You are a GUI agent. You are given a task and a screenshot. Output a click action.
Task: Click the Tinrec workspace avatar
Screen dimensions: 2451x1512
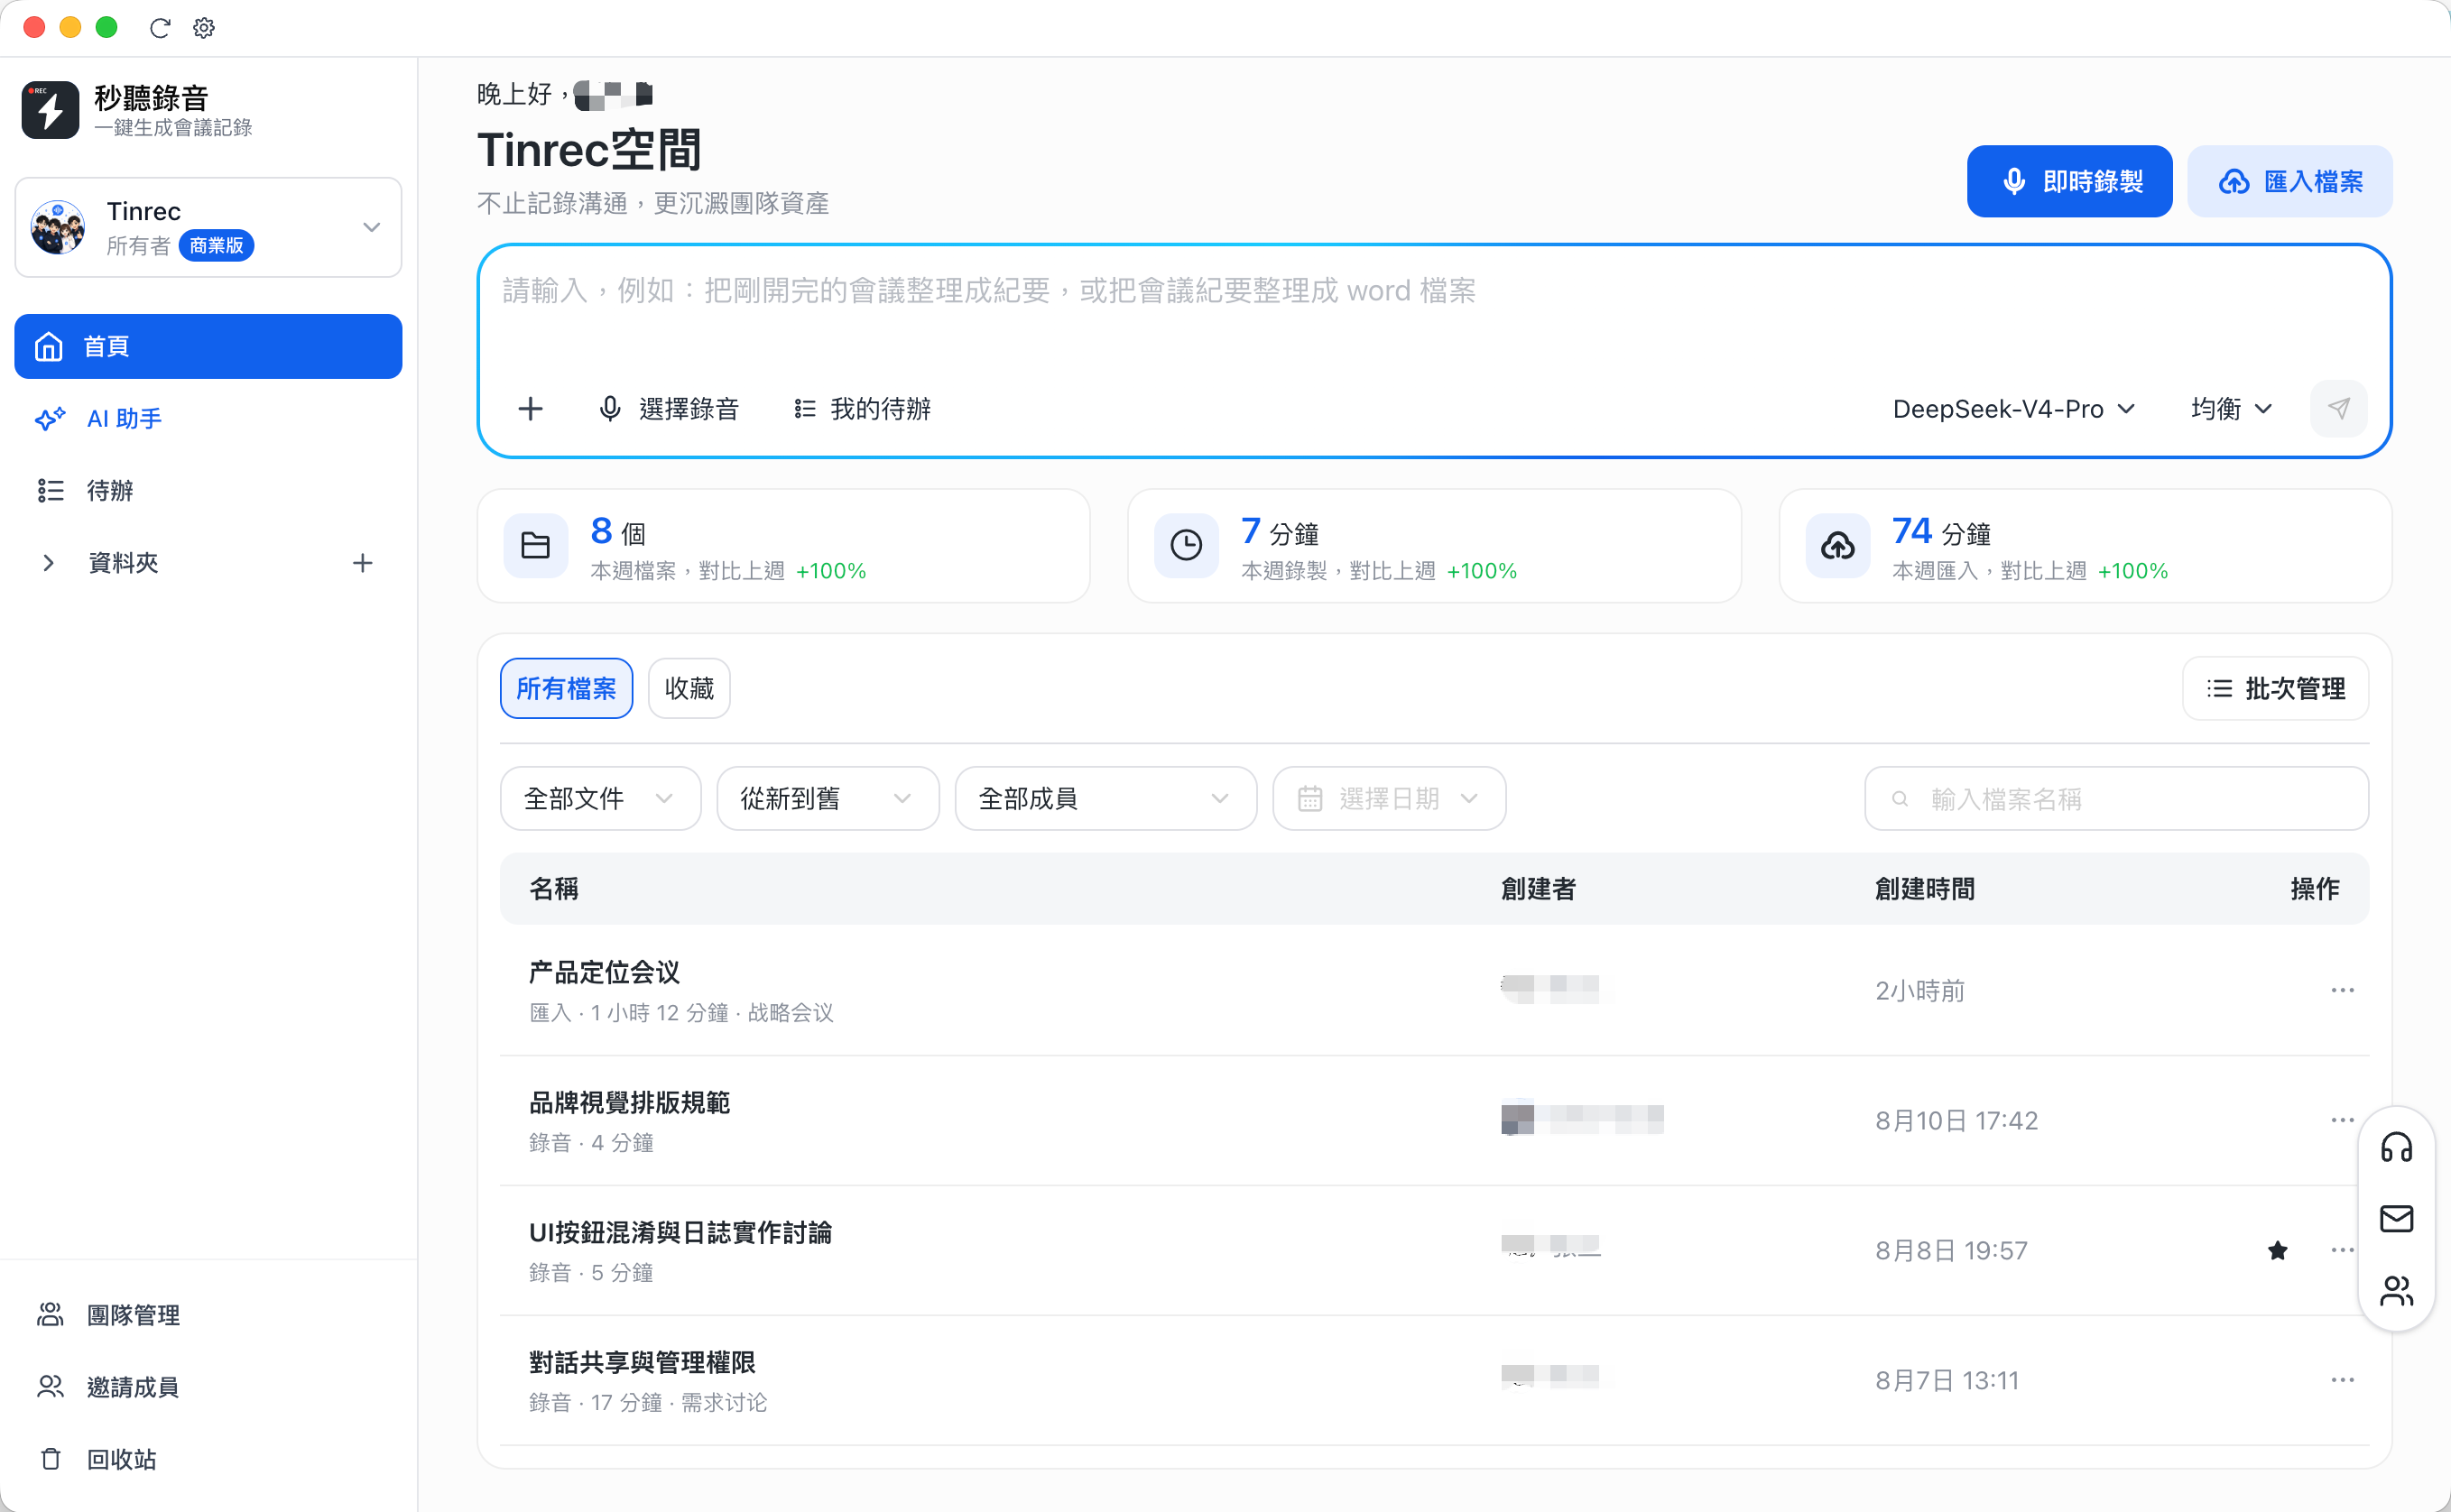pos(58,227)
